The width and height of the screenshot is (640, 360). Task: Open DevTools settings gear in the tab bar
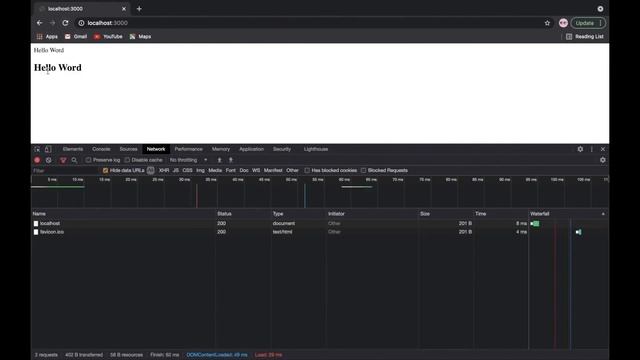580,149
